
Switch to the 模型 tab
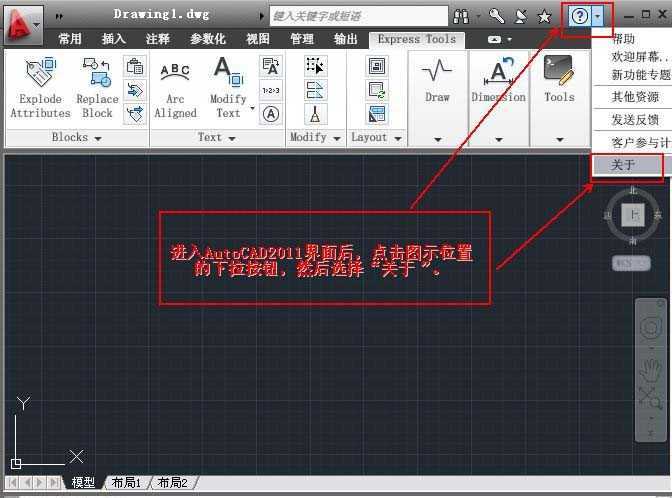[x=83, y=483]
